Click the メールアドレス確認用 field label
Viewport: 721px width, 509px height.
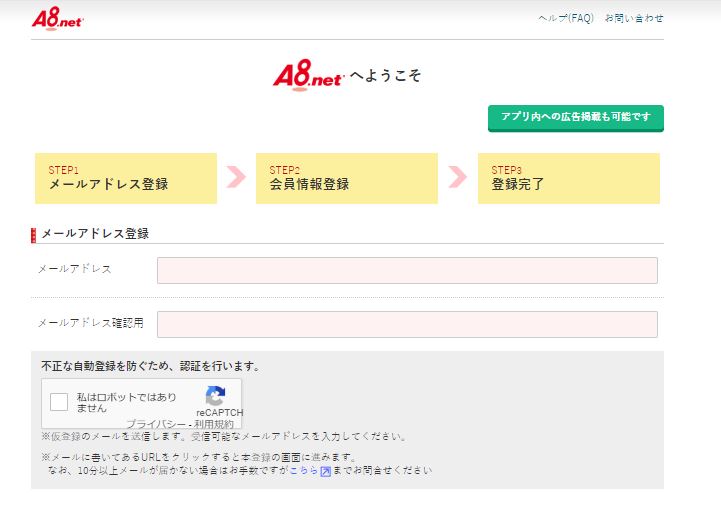pyautogui.click(x=91, y=323)
